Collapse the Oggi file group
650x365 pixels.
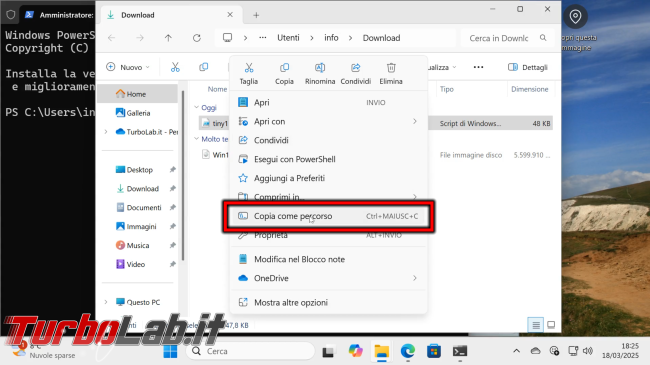click(x=196, y=107)
